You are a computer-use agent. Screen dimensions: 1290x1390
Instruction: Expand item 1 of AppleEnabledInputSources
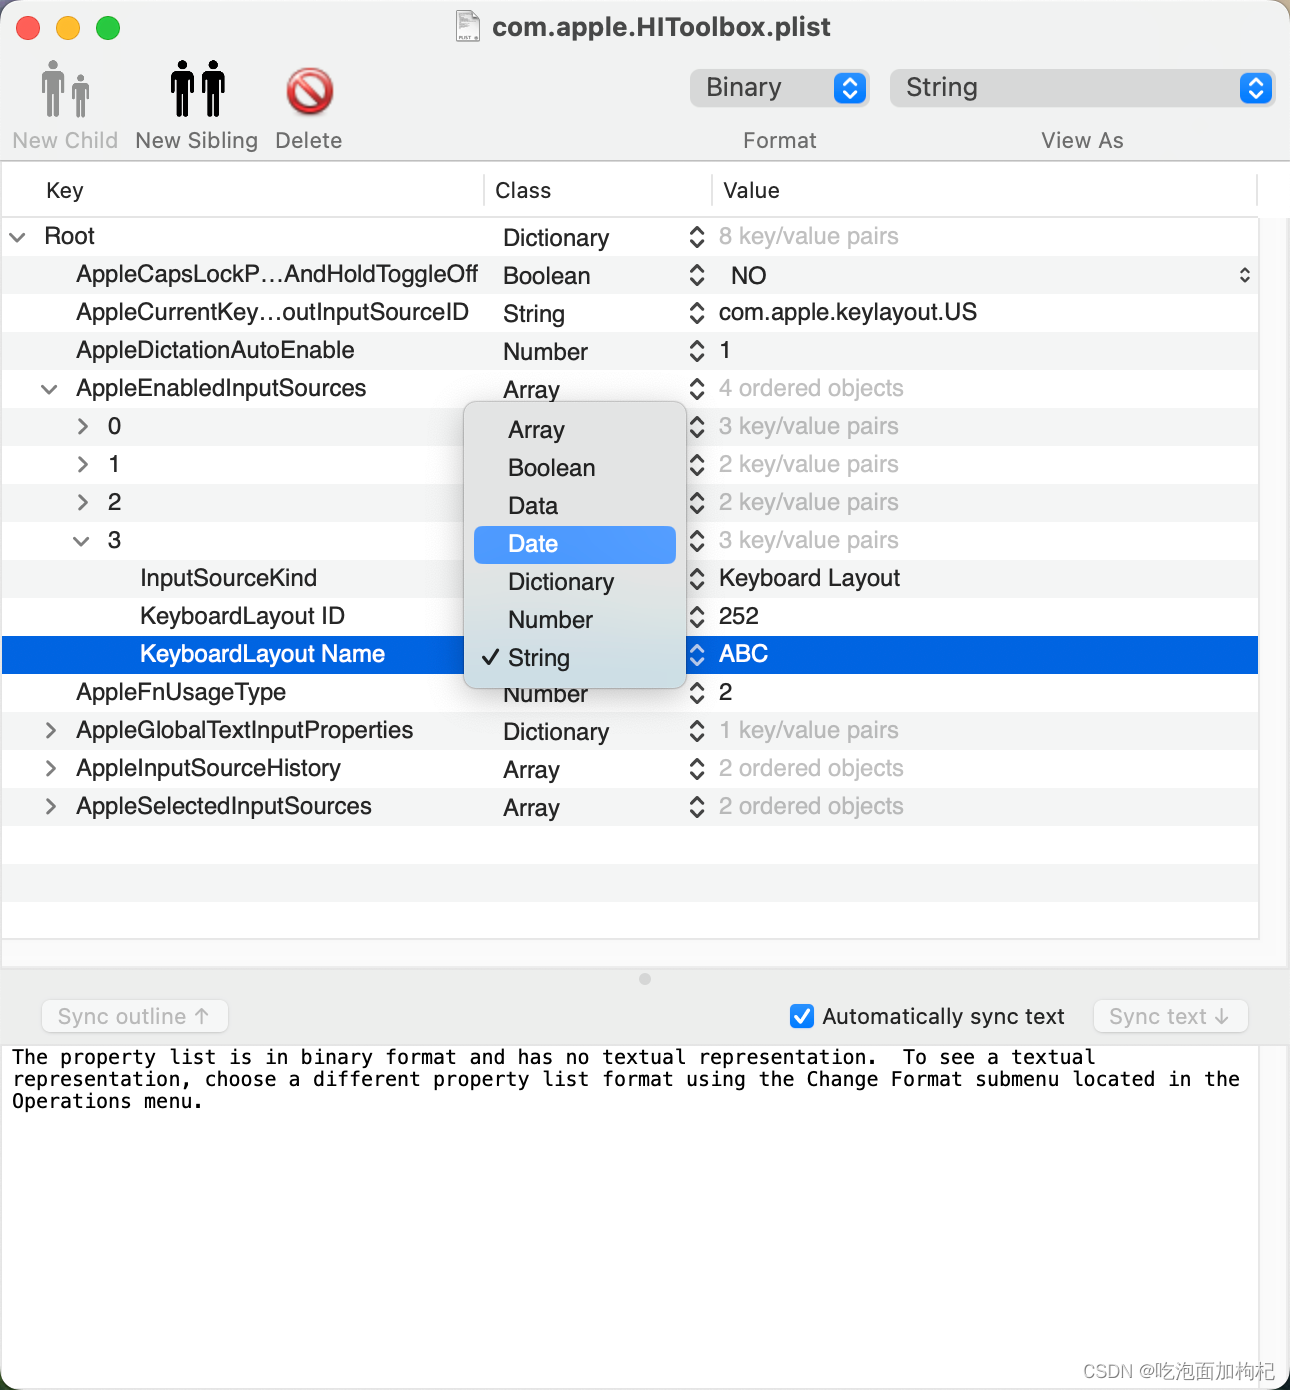point(83,465)
